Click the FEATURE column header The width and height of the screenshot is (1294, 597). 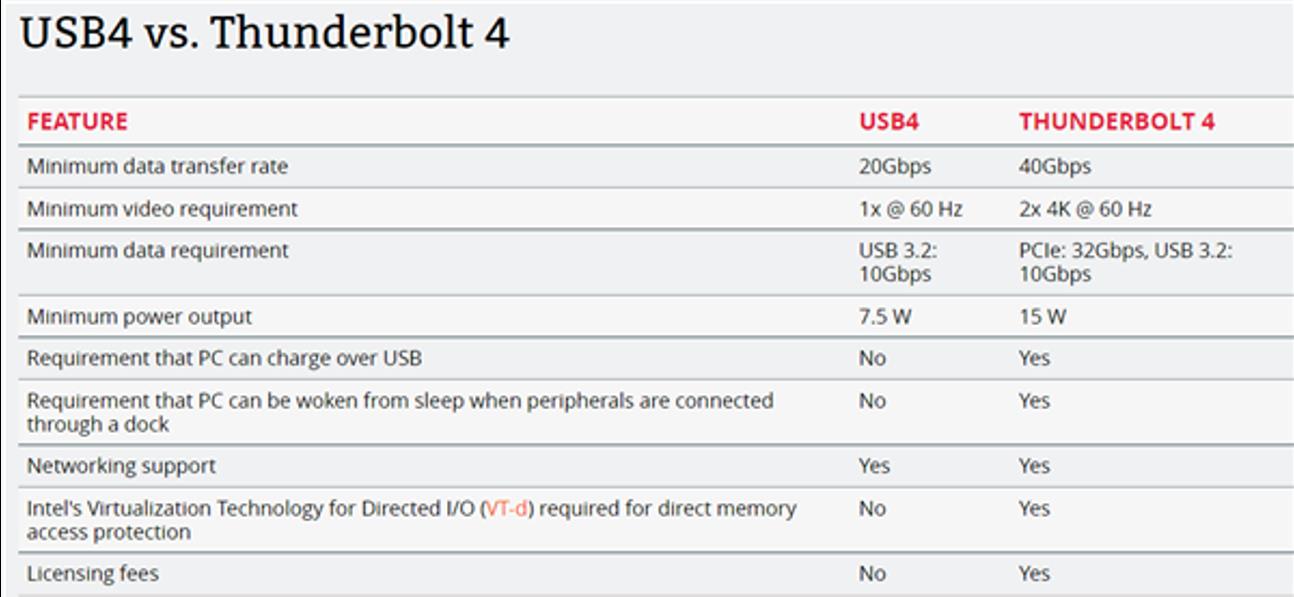77,122
